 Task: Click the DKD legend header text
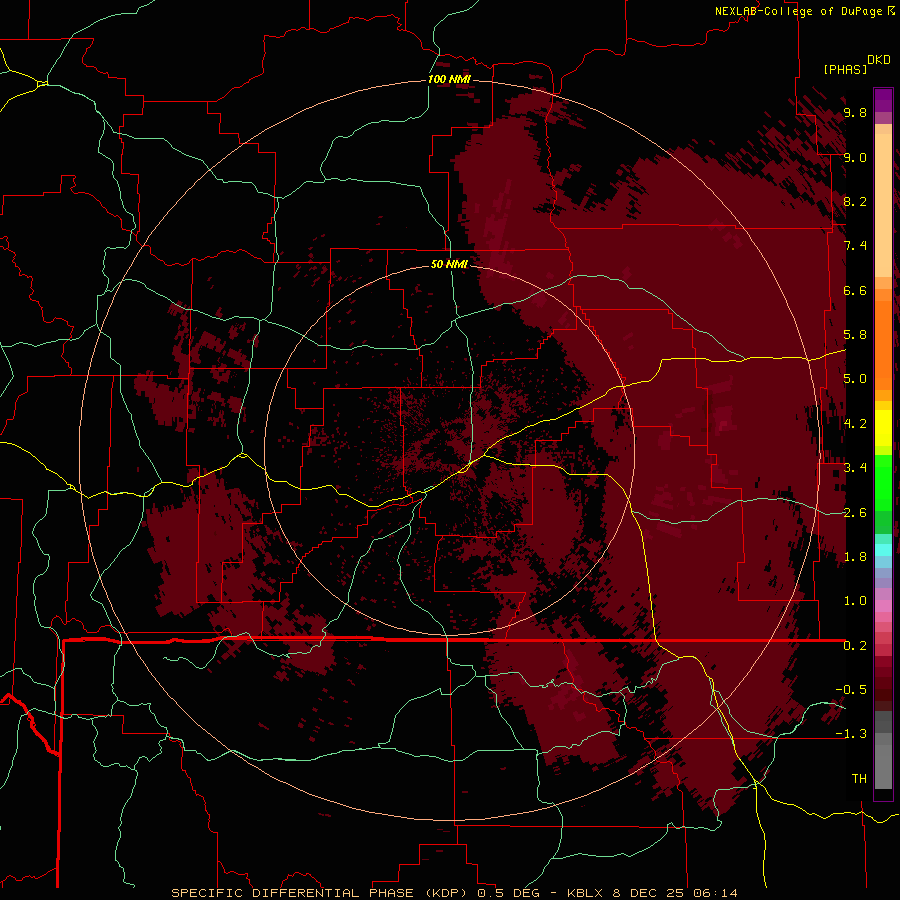879,60
